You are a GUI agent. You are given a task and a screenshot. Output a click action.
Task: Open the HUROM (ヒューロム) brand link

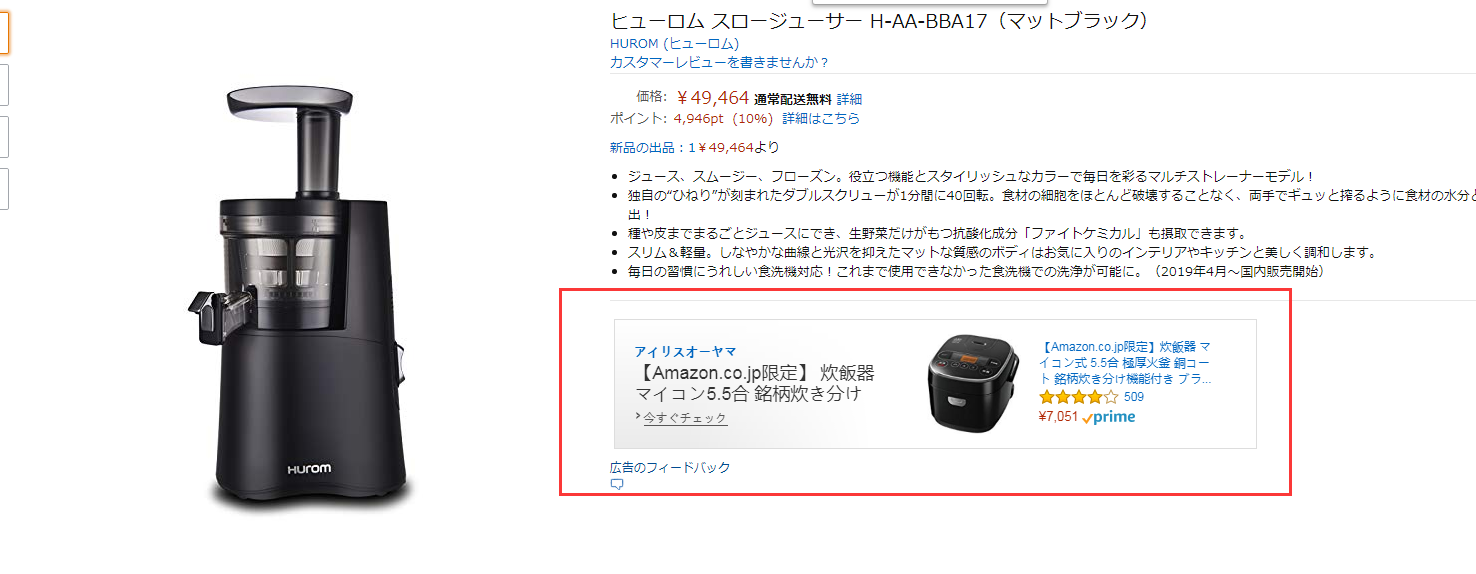pos(675,44)
